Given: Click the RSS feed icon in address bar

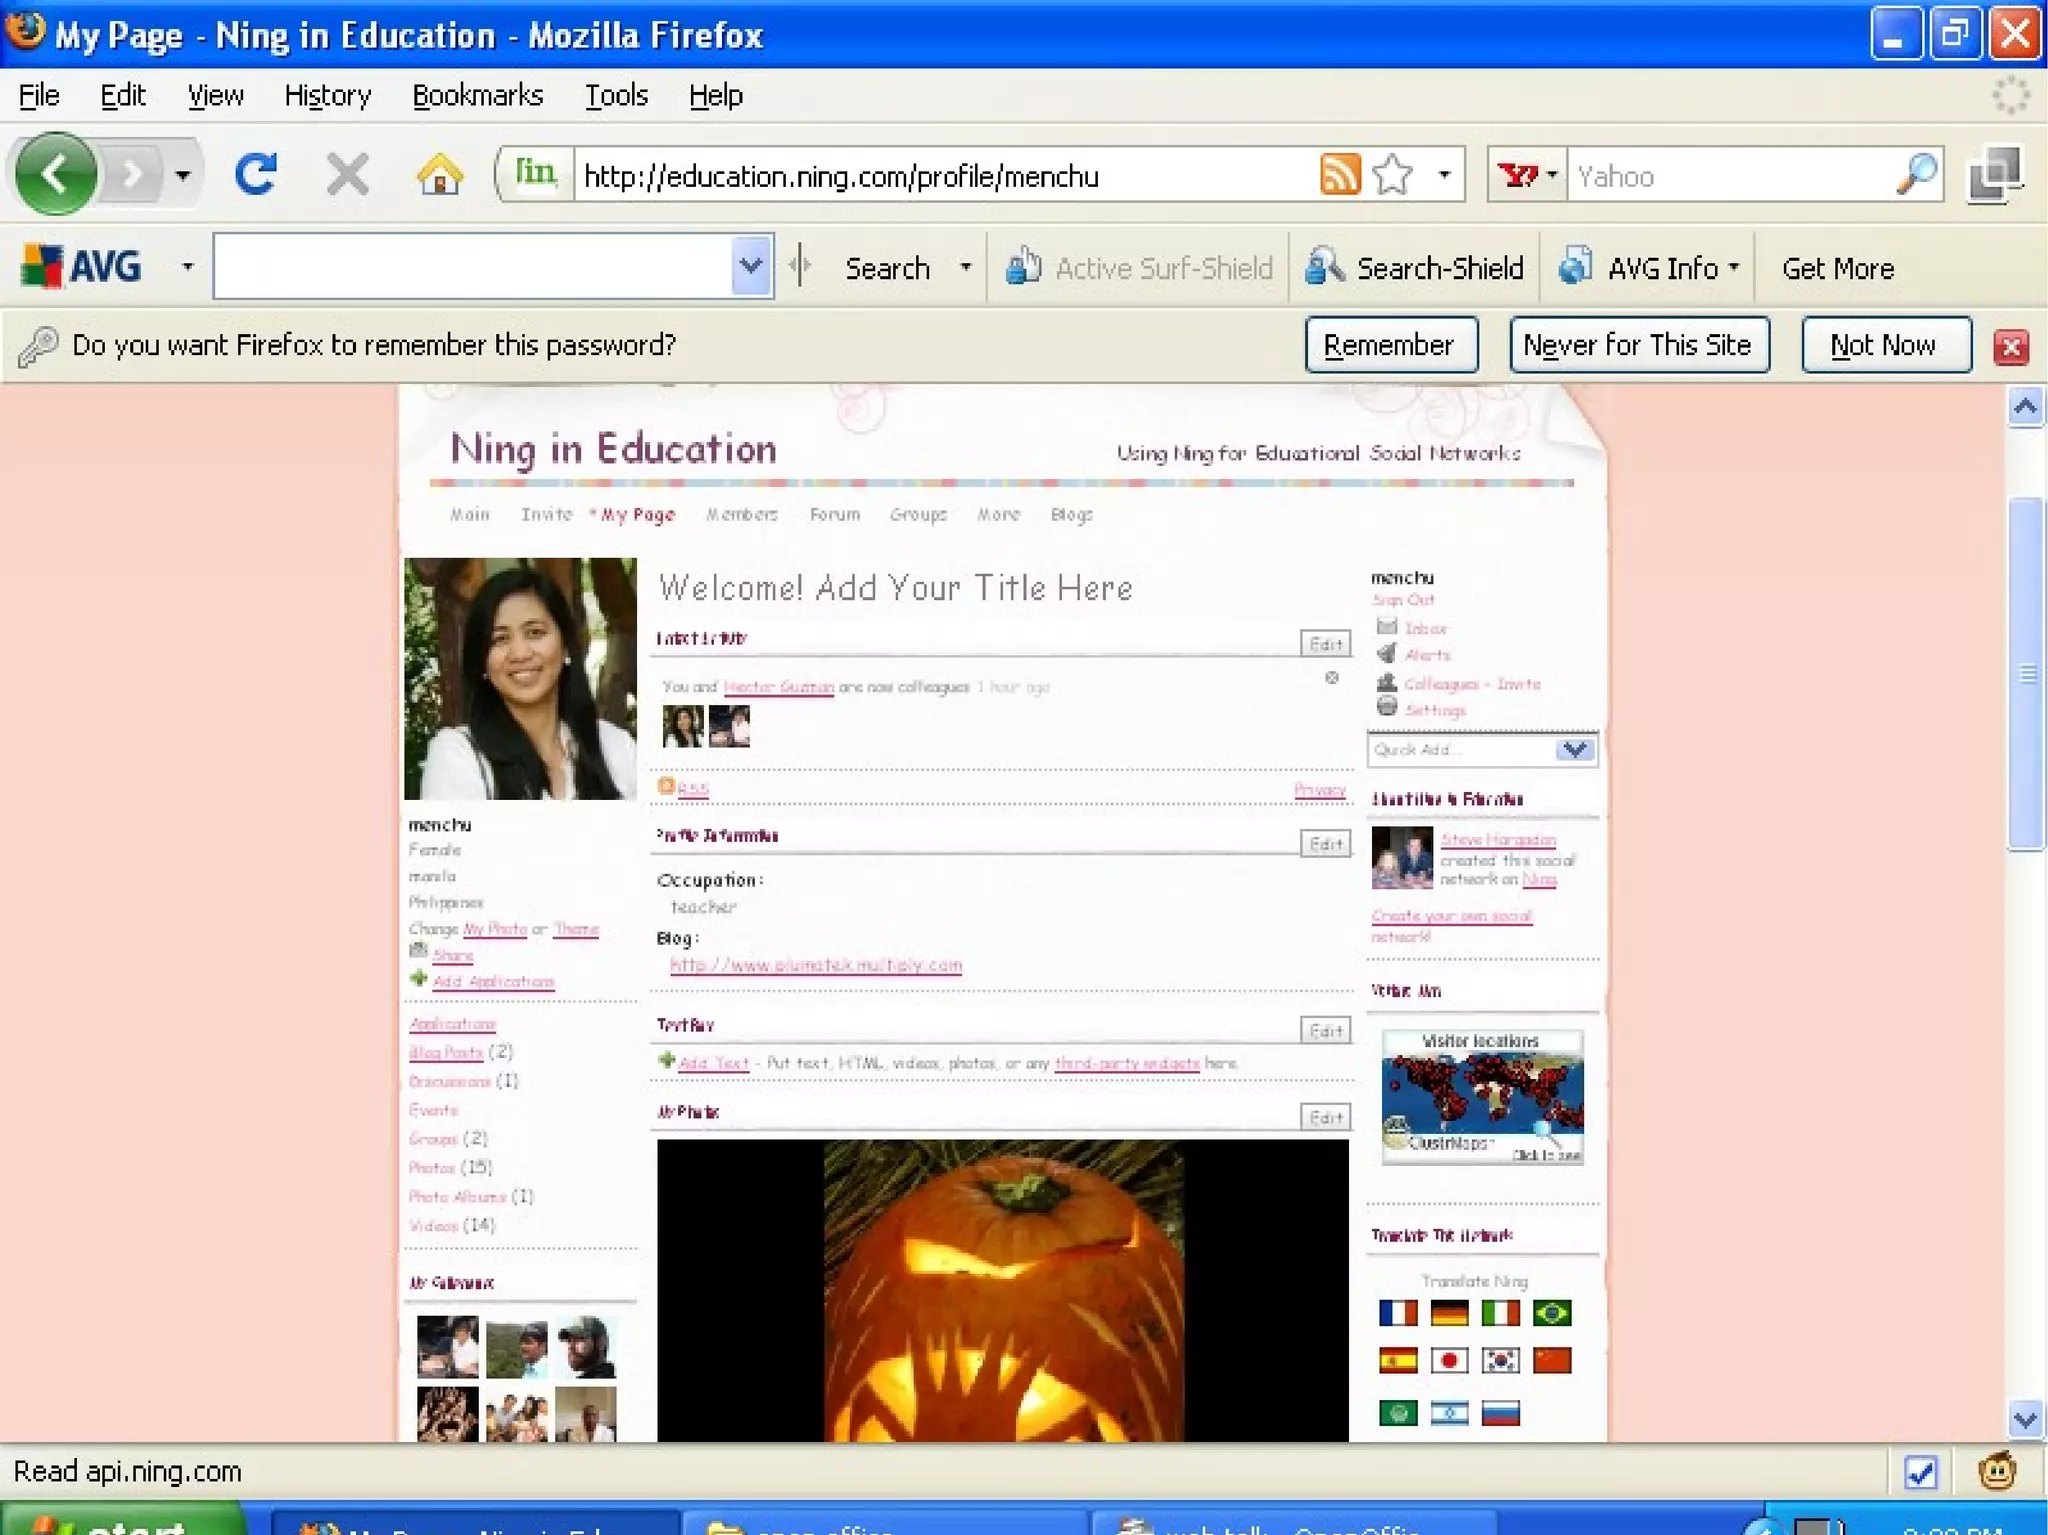Looking at the screenshot, I should pos(1339,174).
